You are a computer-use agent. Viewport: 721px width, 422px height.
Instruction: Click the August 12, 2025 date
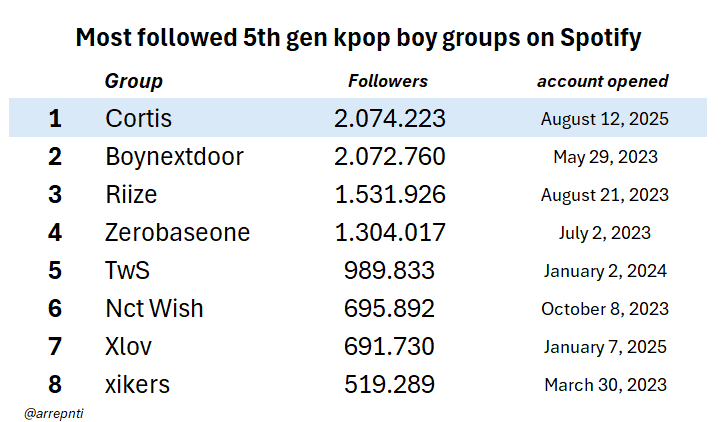(604, 119)
